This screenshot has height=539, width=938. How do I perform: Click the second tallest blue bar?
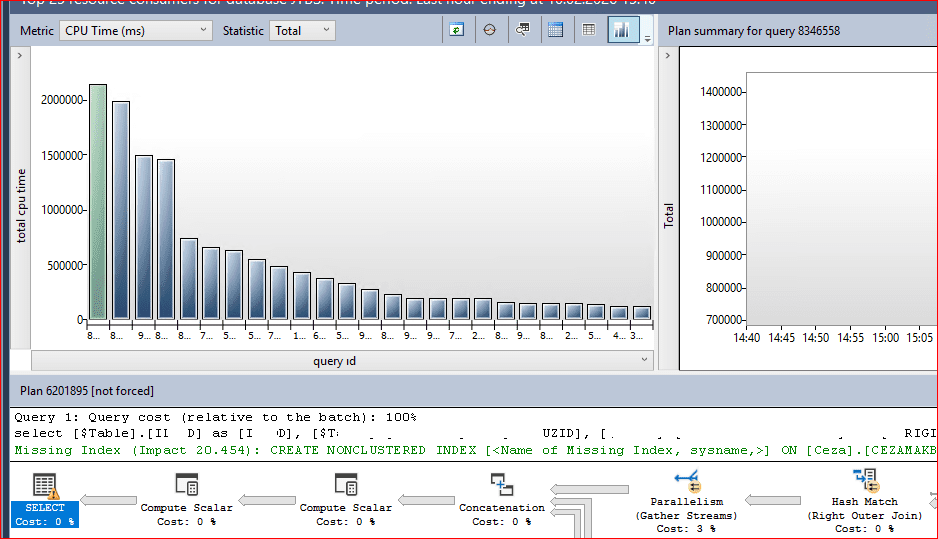121,210
